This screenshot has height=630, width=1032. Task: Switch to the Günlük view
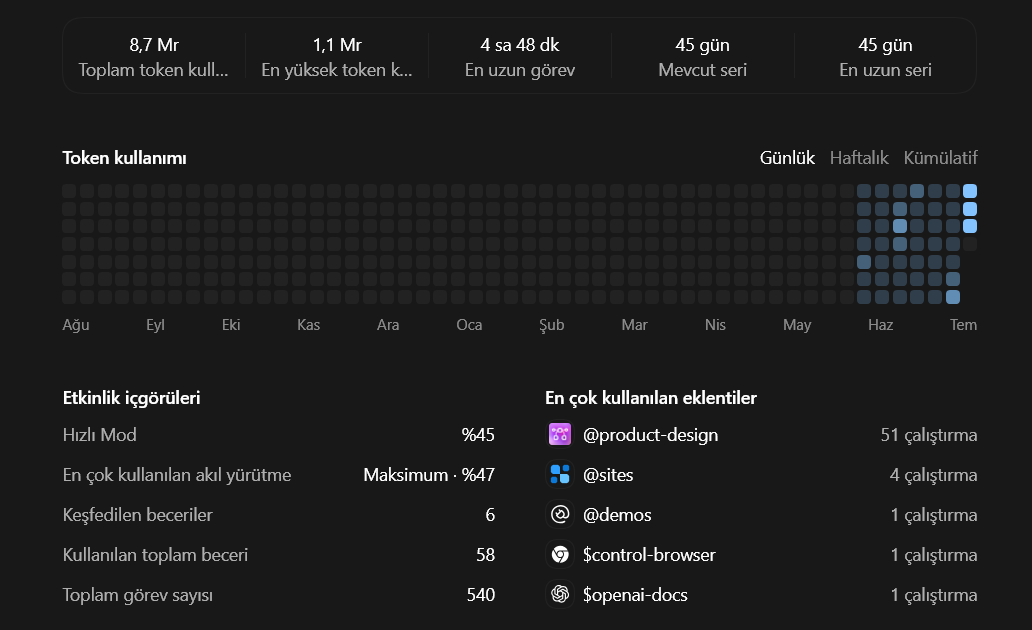click(787, 158)
